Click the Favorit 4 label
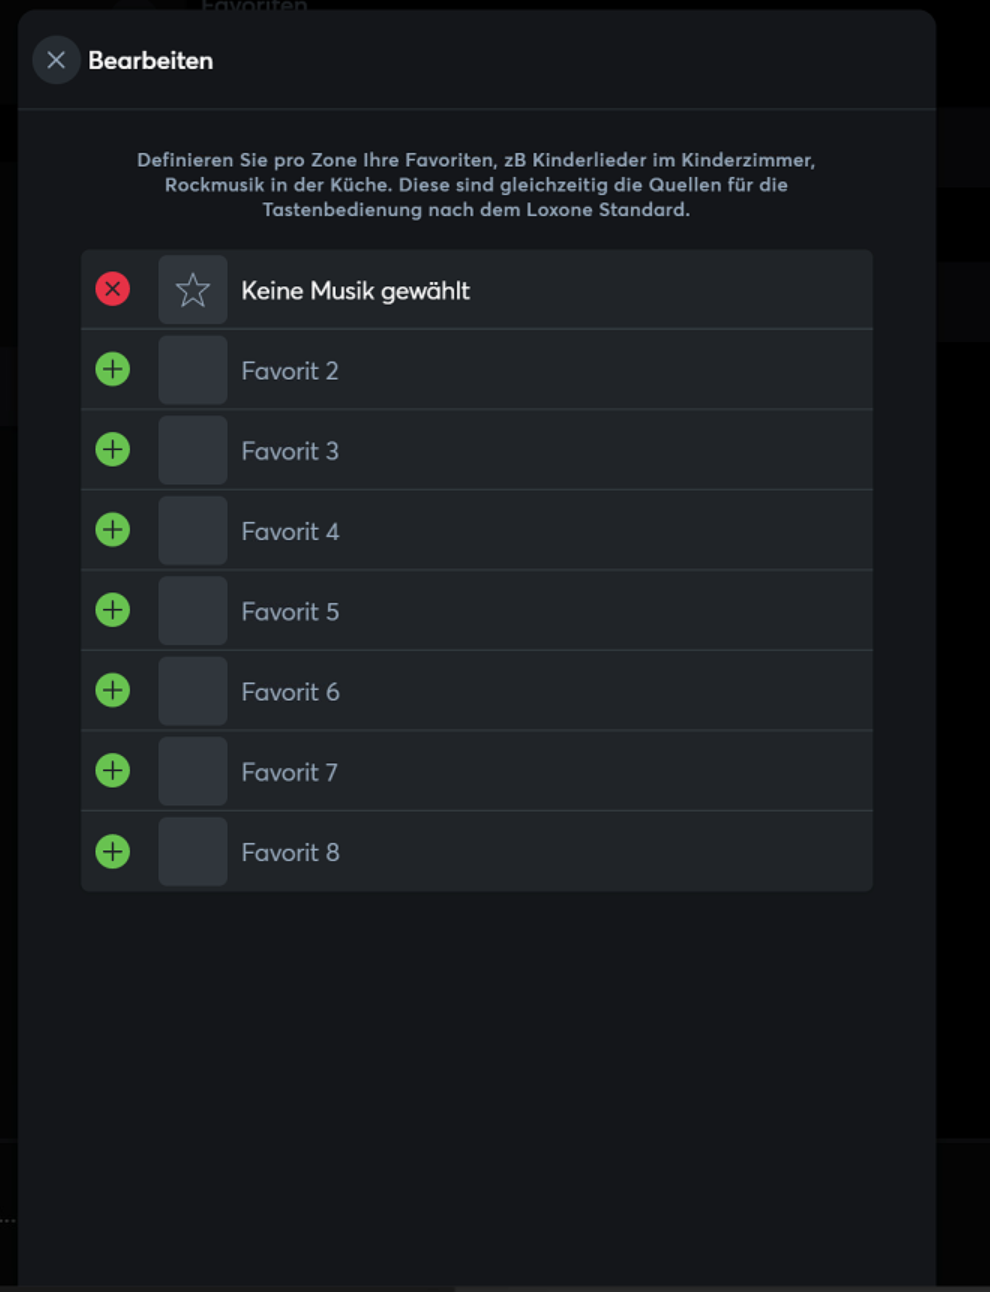This screenshot has height=1292, width=990. pos(290,531)
